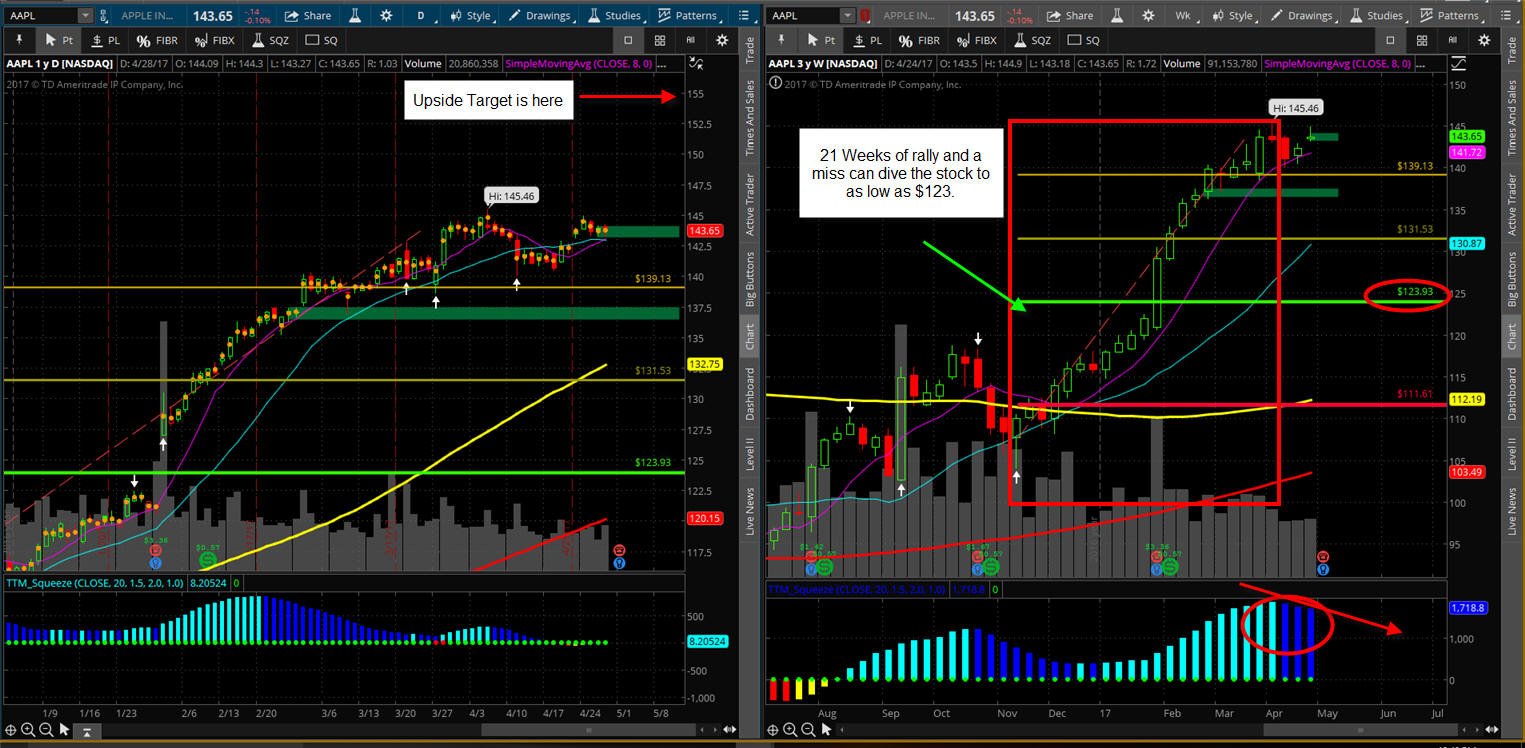Open Dashboard side tab of right chart
The width and height of the screenshot is (1525, 748).
pos(1512,393)
